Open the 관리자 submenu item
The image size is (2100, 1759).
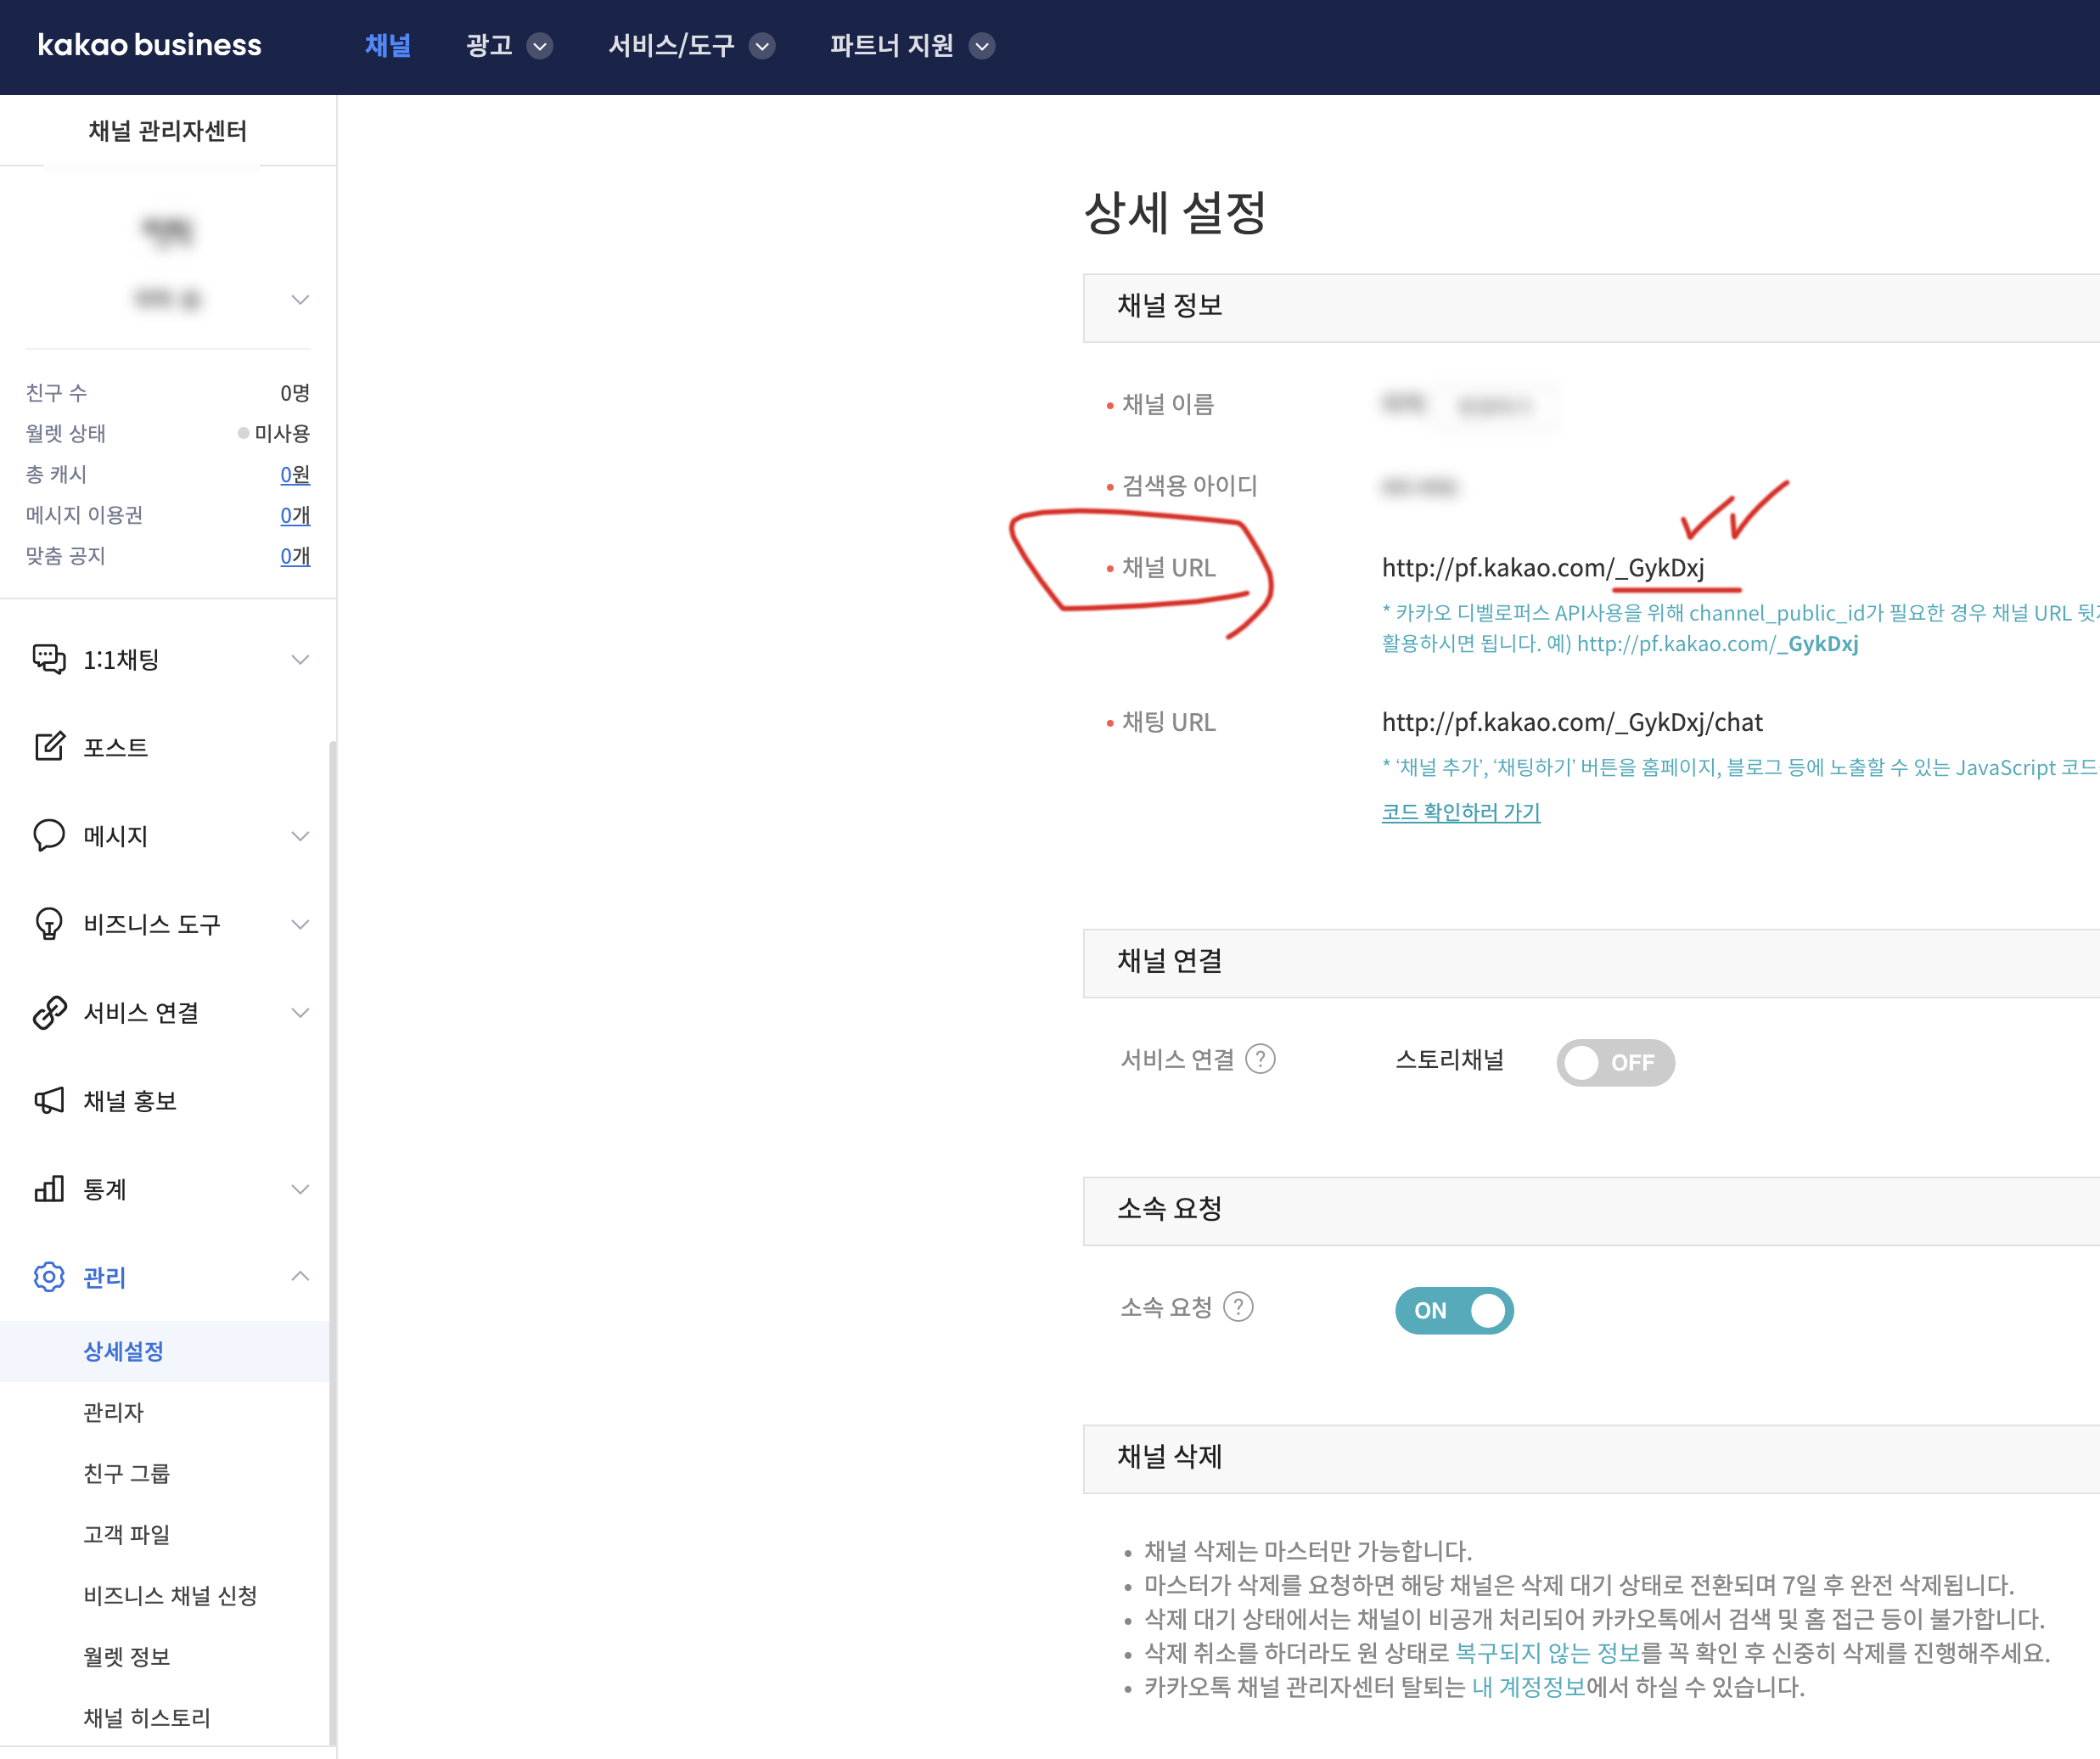[113, 1412]
